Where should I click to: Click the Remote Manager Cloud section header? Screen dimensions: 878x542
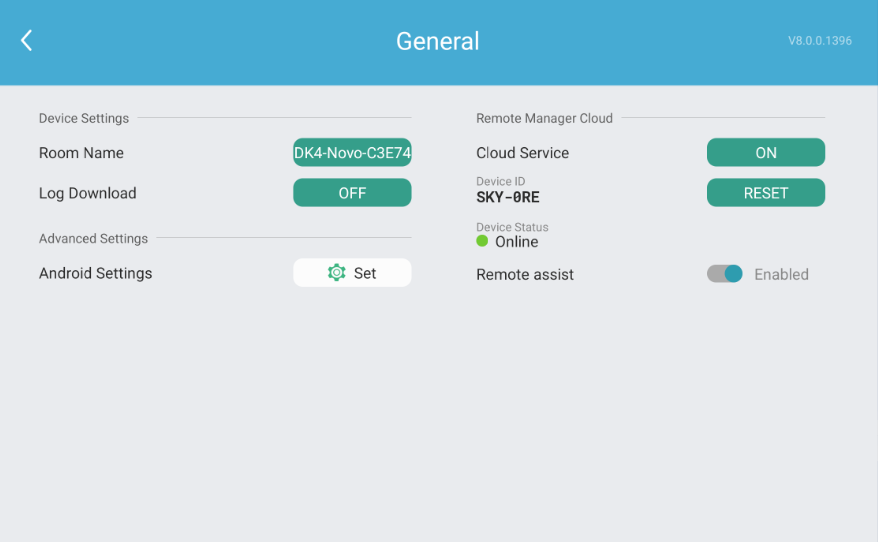click(544, 118)
